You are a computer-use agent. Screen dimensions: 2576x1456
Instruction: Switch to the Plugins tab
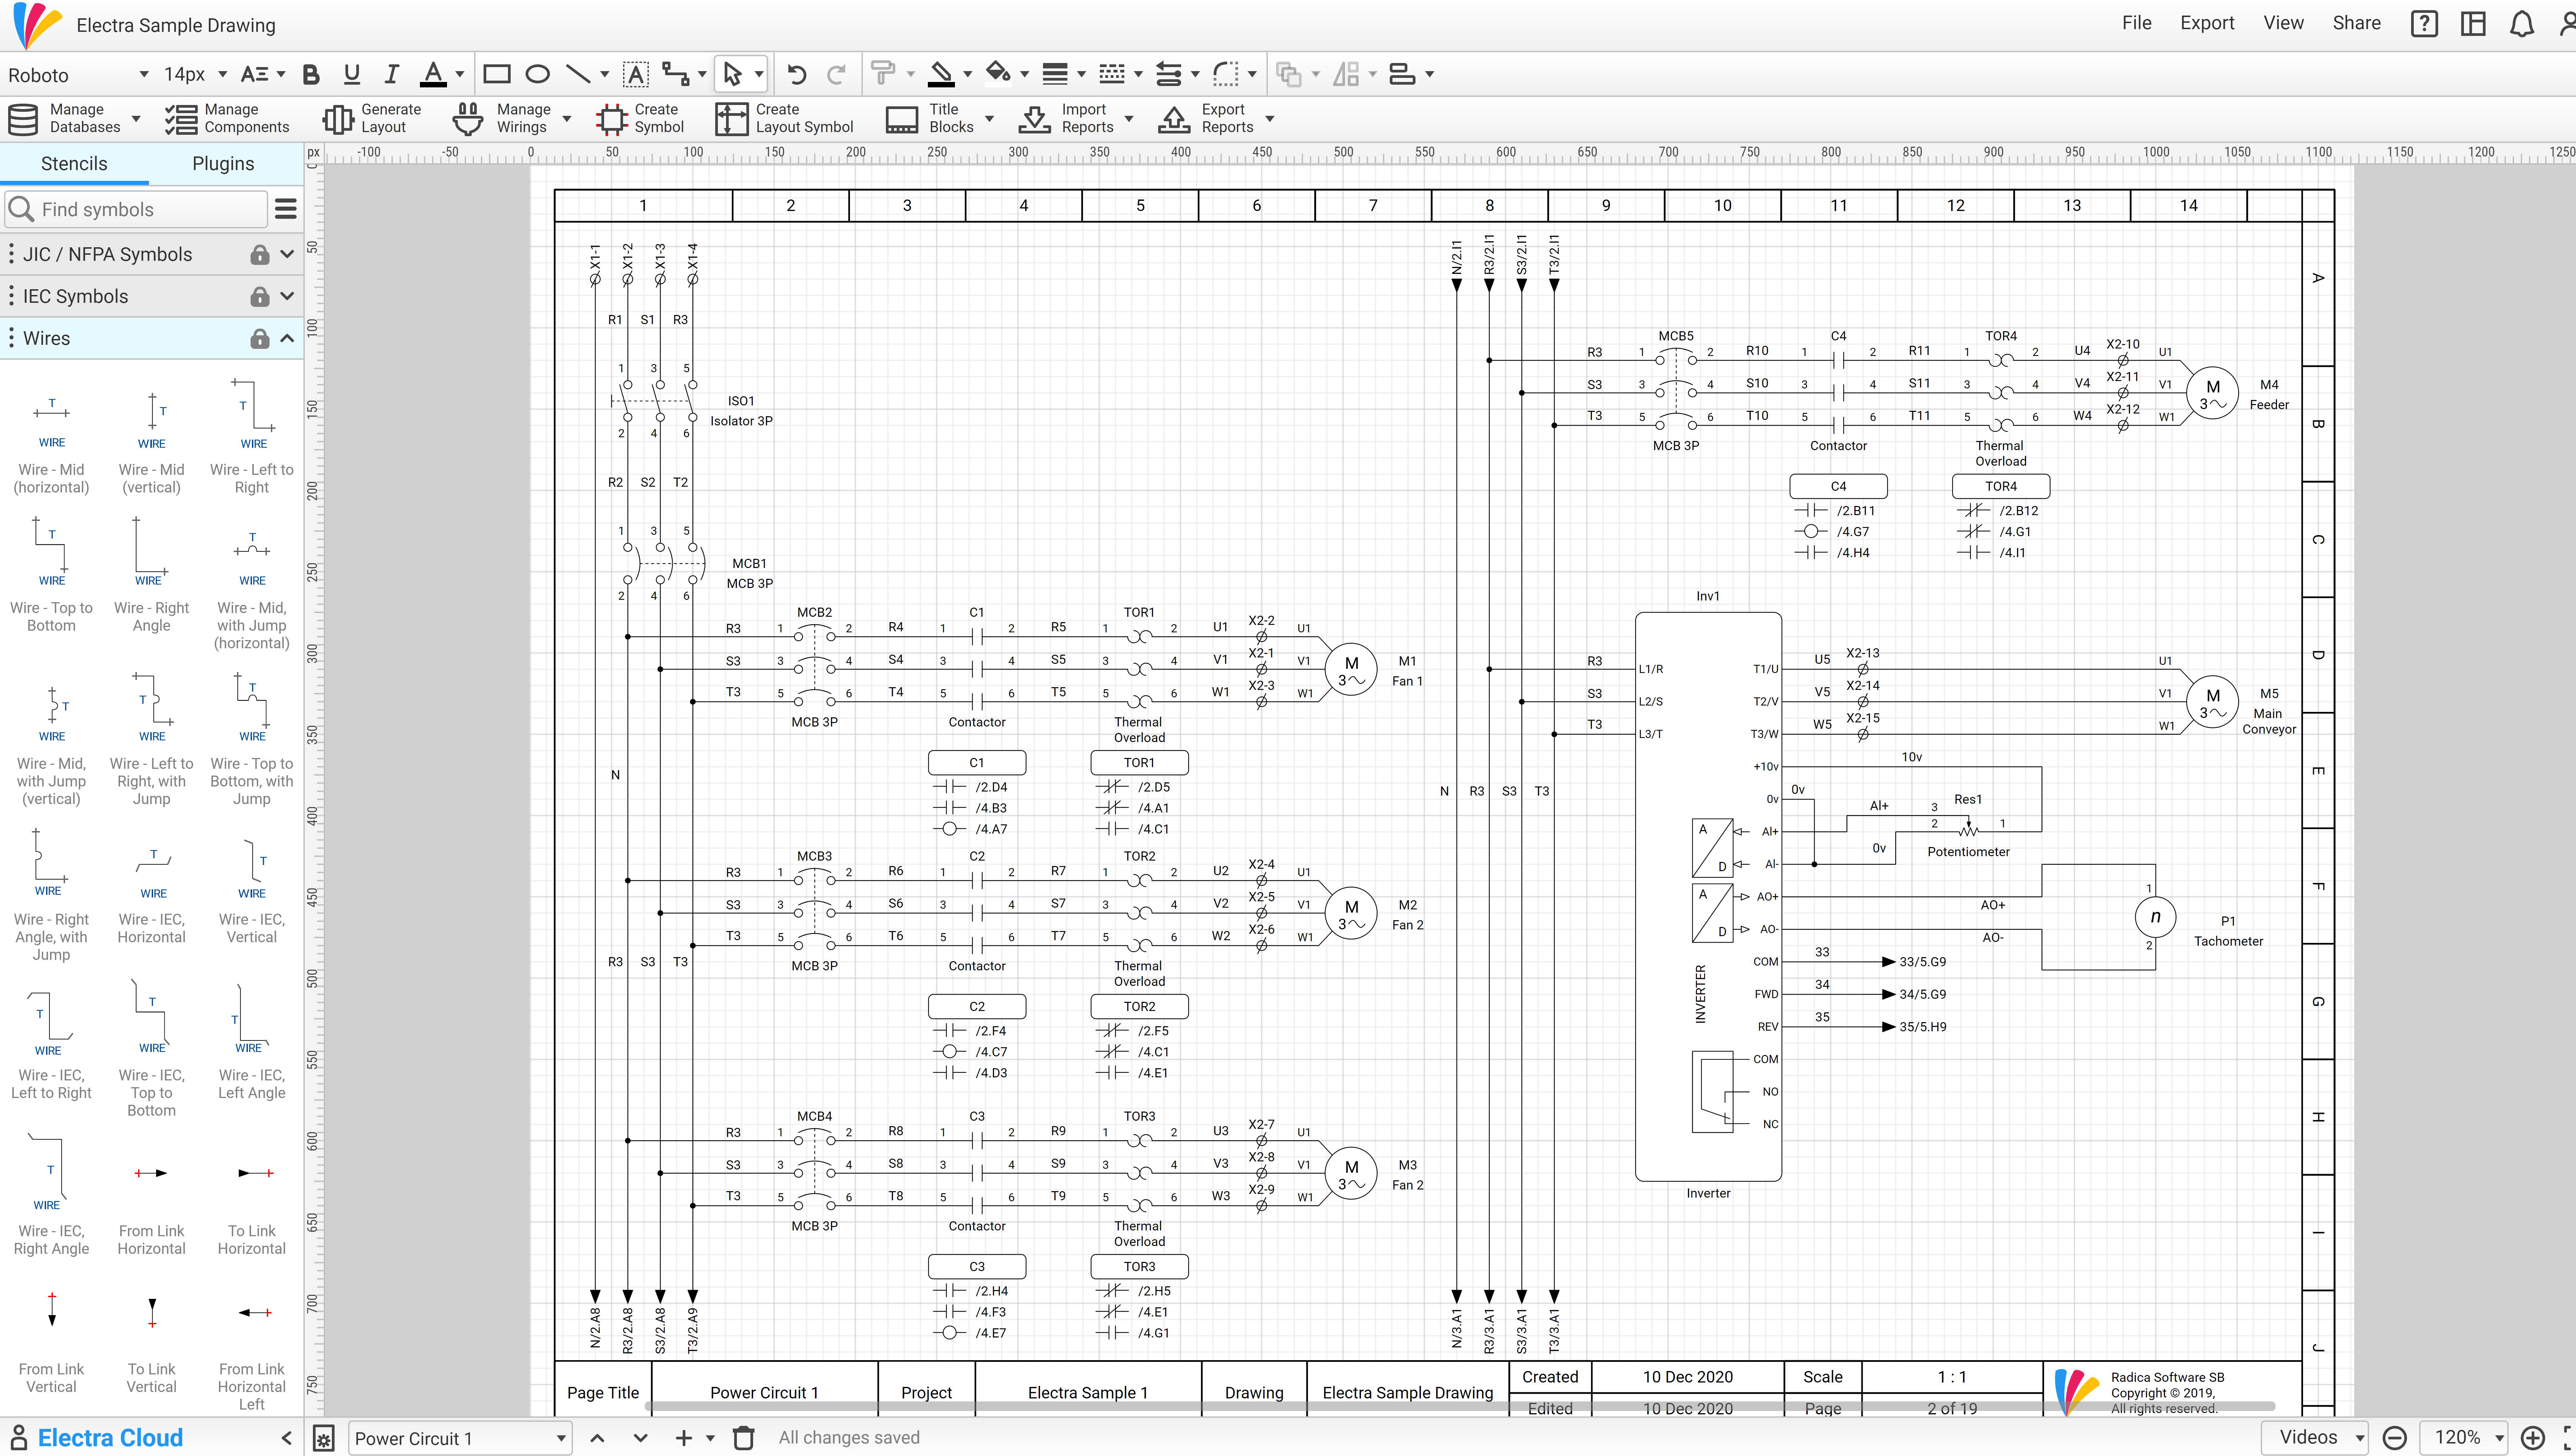(x=223, y=164)
